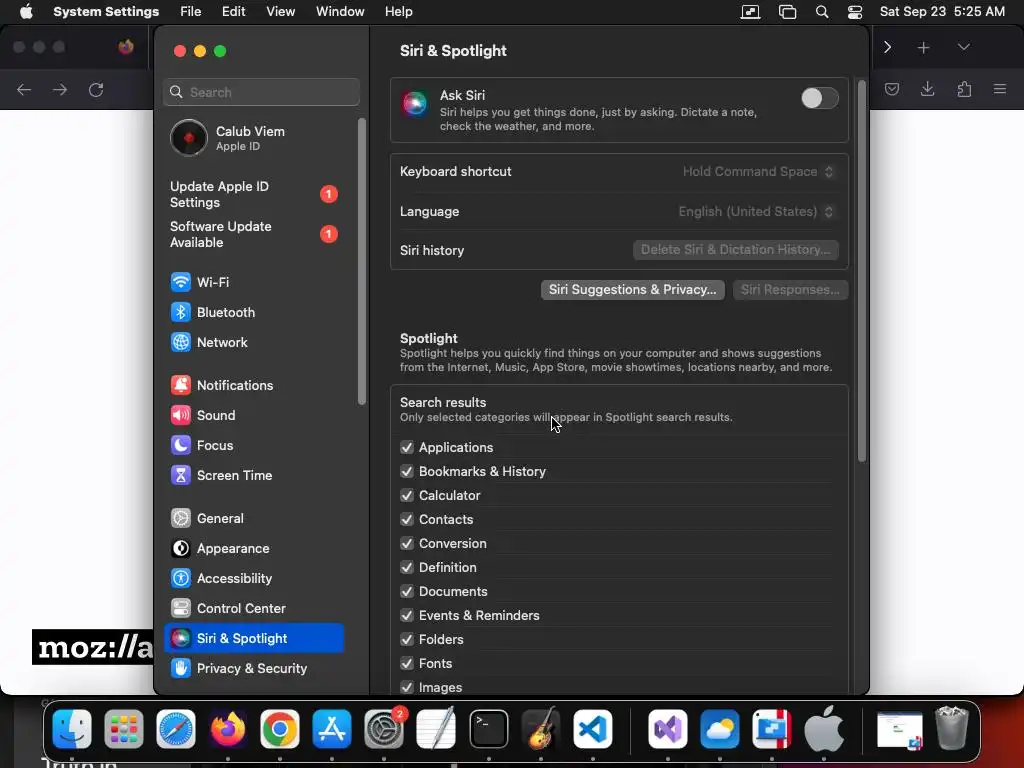This screenshot has height=768, width=1024.
Task: Uncheck Calculator checkbox
Action: pyautogui.click(x=407, y=496)
